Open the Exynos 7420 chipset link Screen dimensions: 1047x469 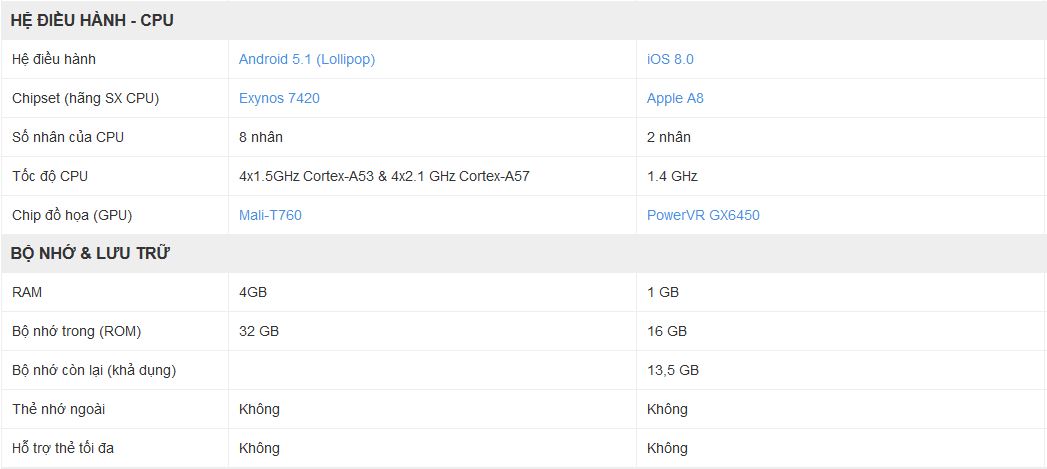279,98
